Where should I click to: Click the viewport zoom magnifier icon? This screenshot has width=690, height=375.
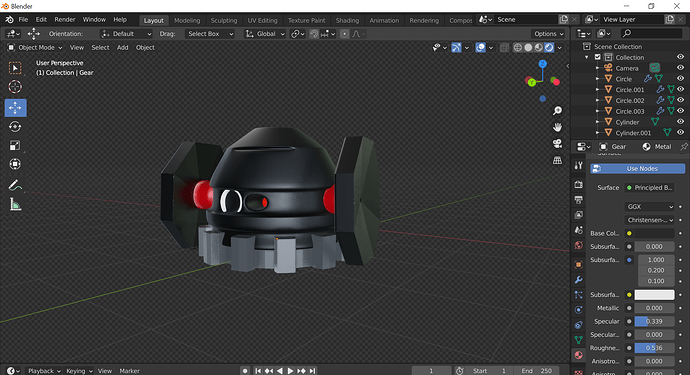tap(558, 111)
